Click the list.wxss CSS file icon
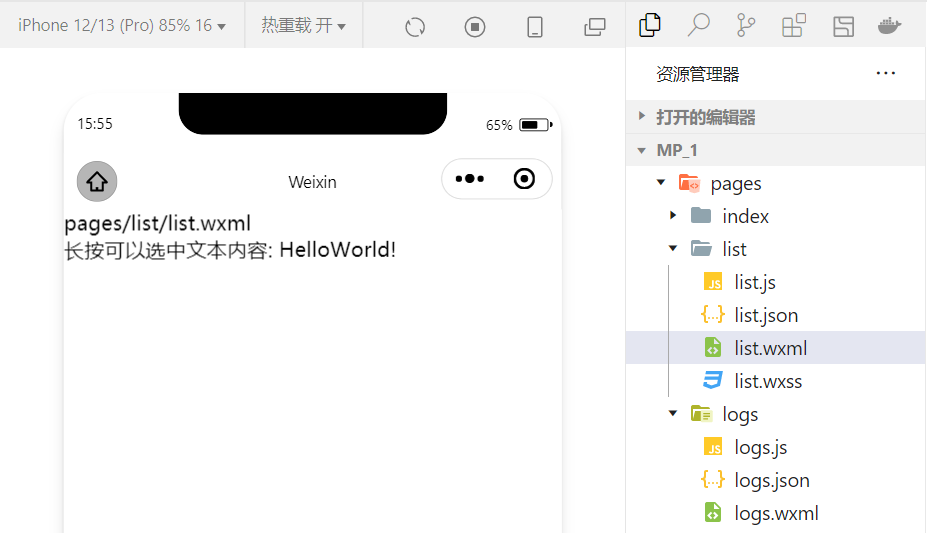 click(x=713, y=381)
